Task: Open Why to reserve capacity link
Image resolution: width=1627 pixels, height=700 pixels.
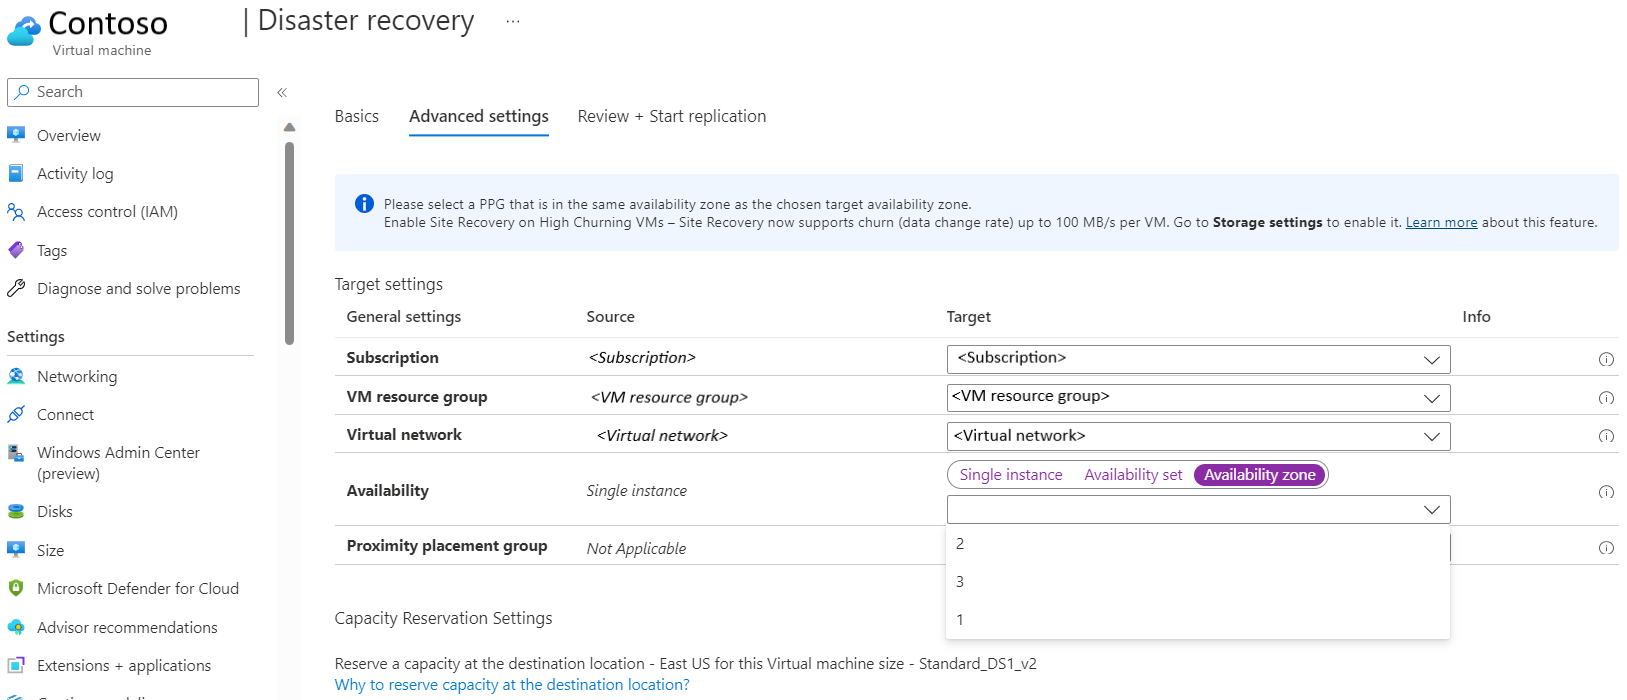Action: (511, 685)
